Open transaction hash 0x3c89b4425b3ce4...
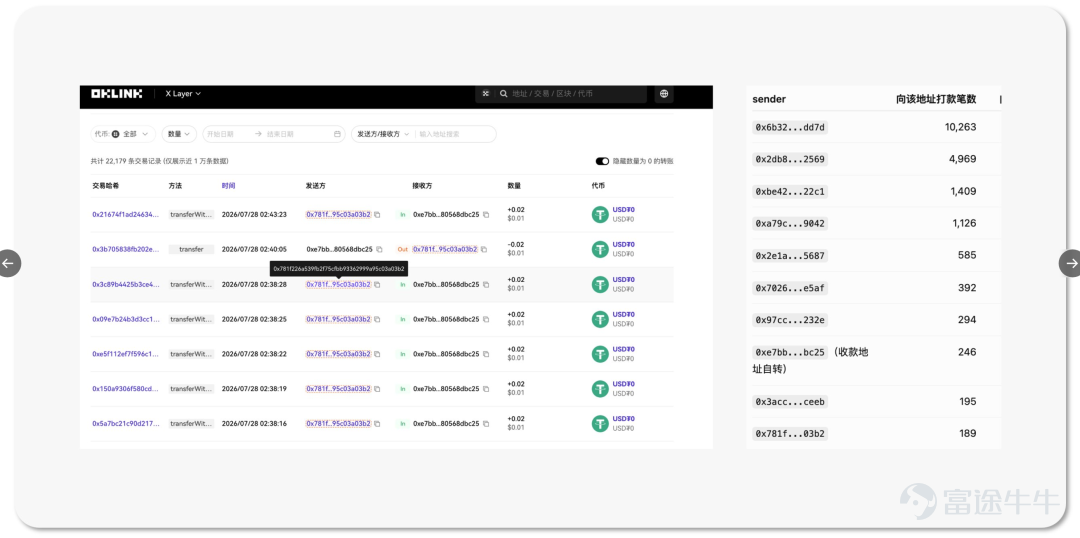 click(125, 284)
